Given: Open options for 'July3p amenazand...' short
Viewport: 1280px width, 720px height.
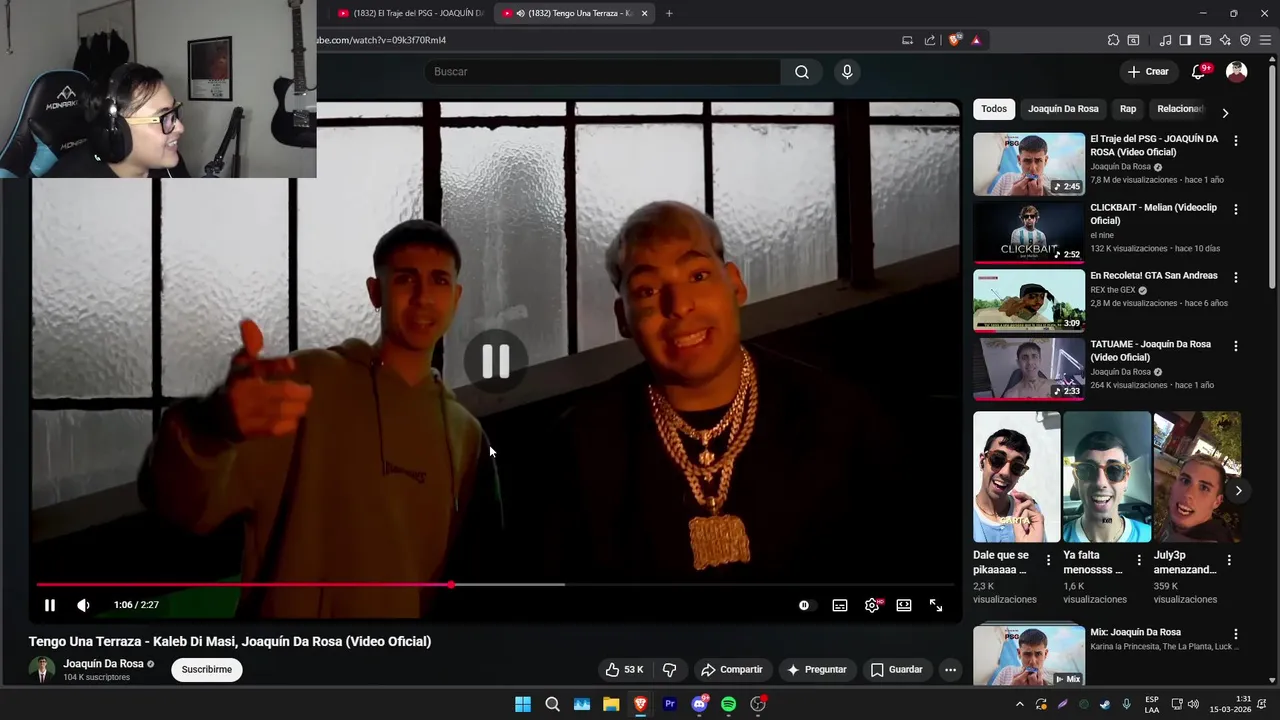Looking at the screenshot, I should pyautogui.click(x=1229, y=560).
